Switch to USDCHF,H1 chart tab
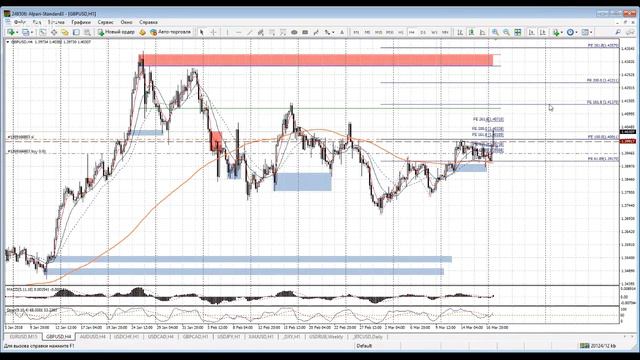640x360 pixels. pos(127,337)
